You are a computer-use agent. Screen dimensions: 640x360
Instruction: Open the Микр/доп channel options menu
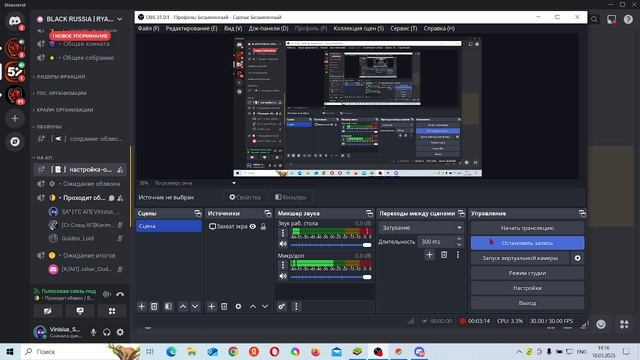tap(283, 265)
